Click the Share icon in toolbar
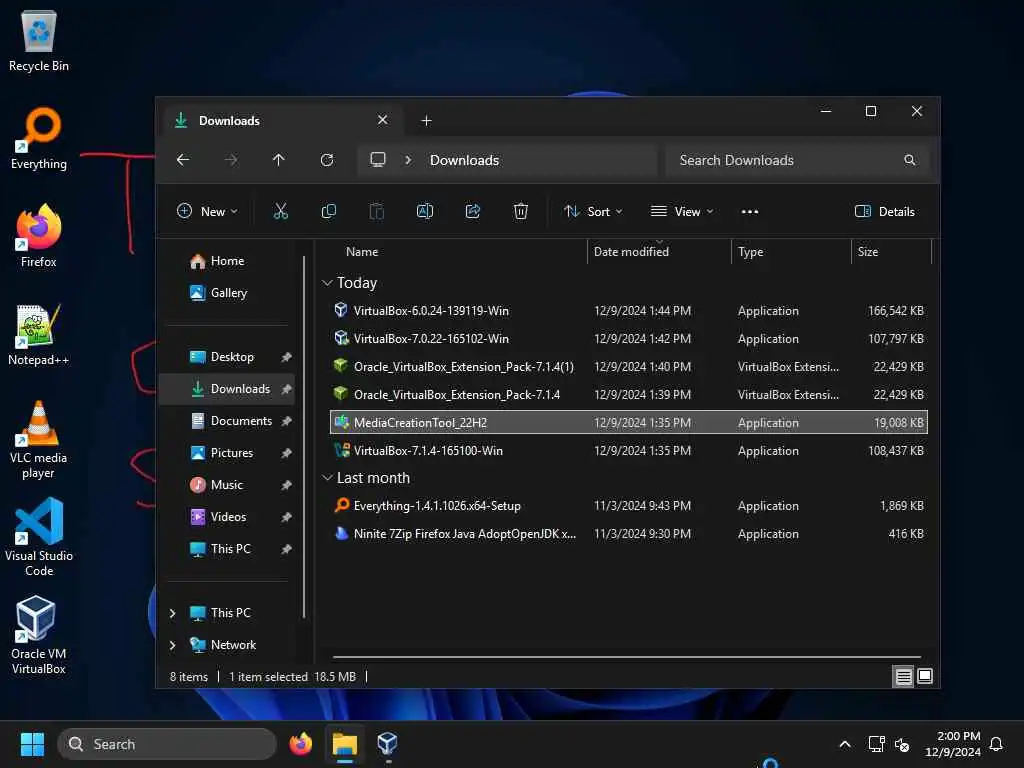1024x768 pixels. tap(473, 211)
